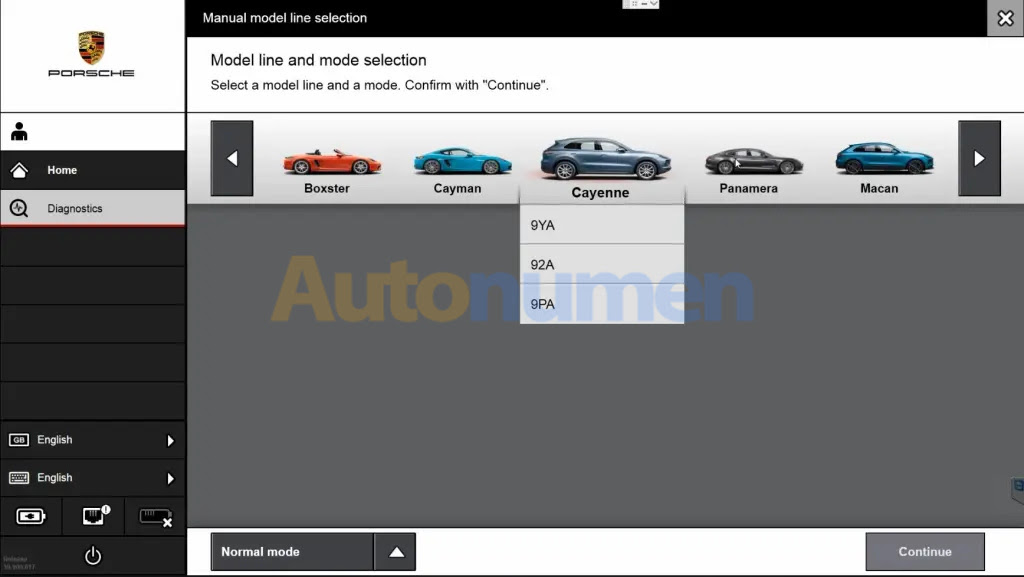
Task: Expand the Normal mode dropdown arrow
Action: 396,552
